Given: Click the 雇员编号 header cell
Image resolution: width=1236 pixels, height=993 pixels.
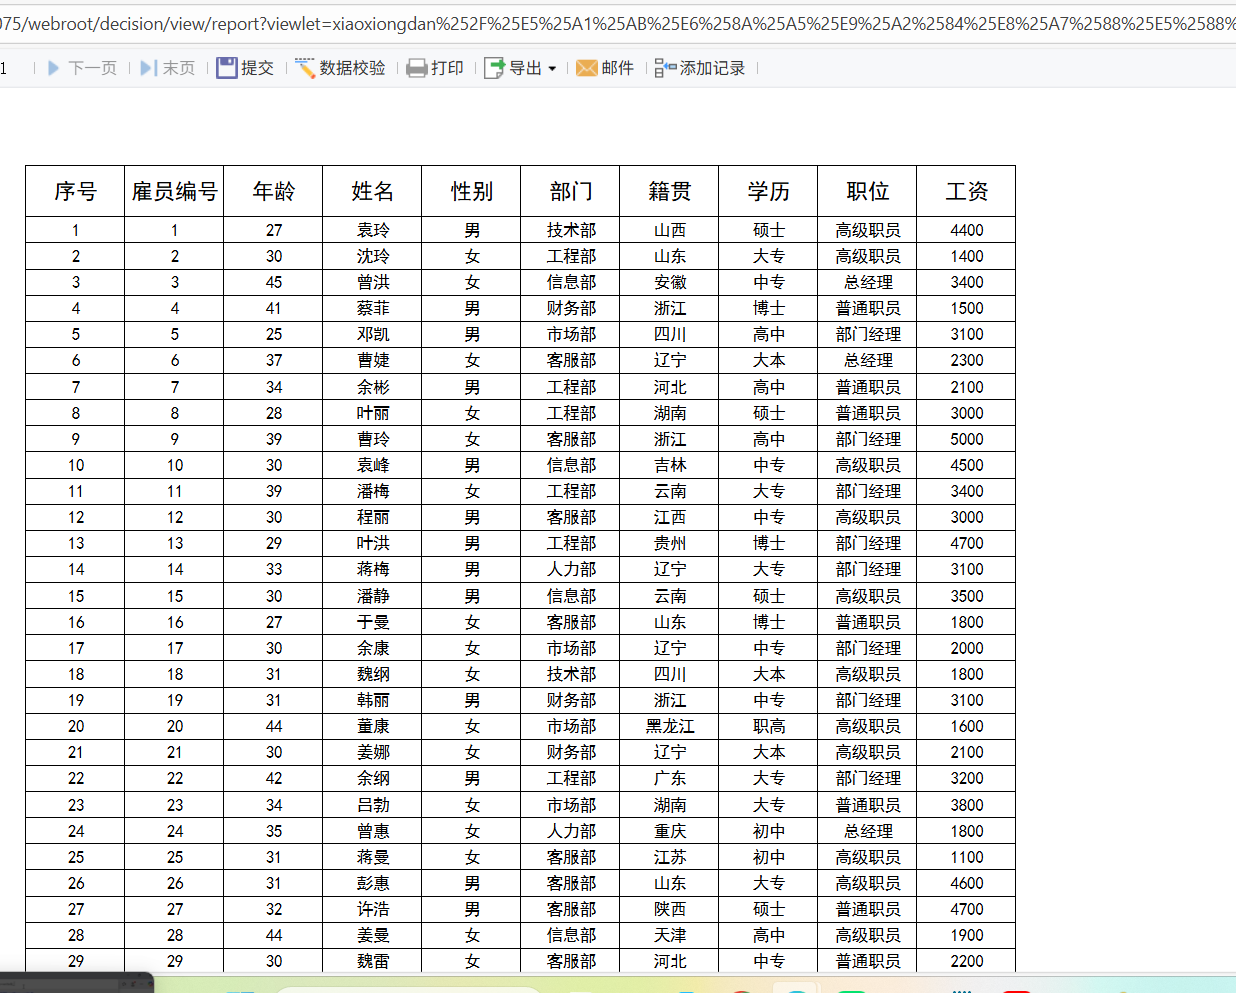Looking at the screenshot, I should click(x=174, y=191).
